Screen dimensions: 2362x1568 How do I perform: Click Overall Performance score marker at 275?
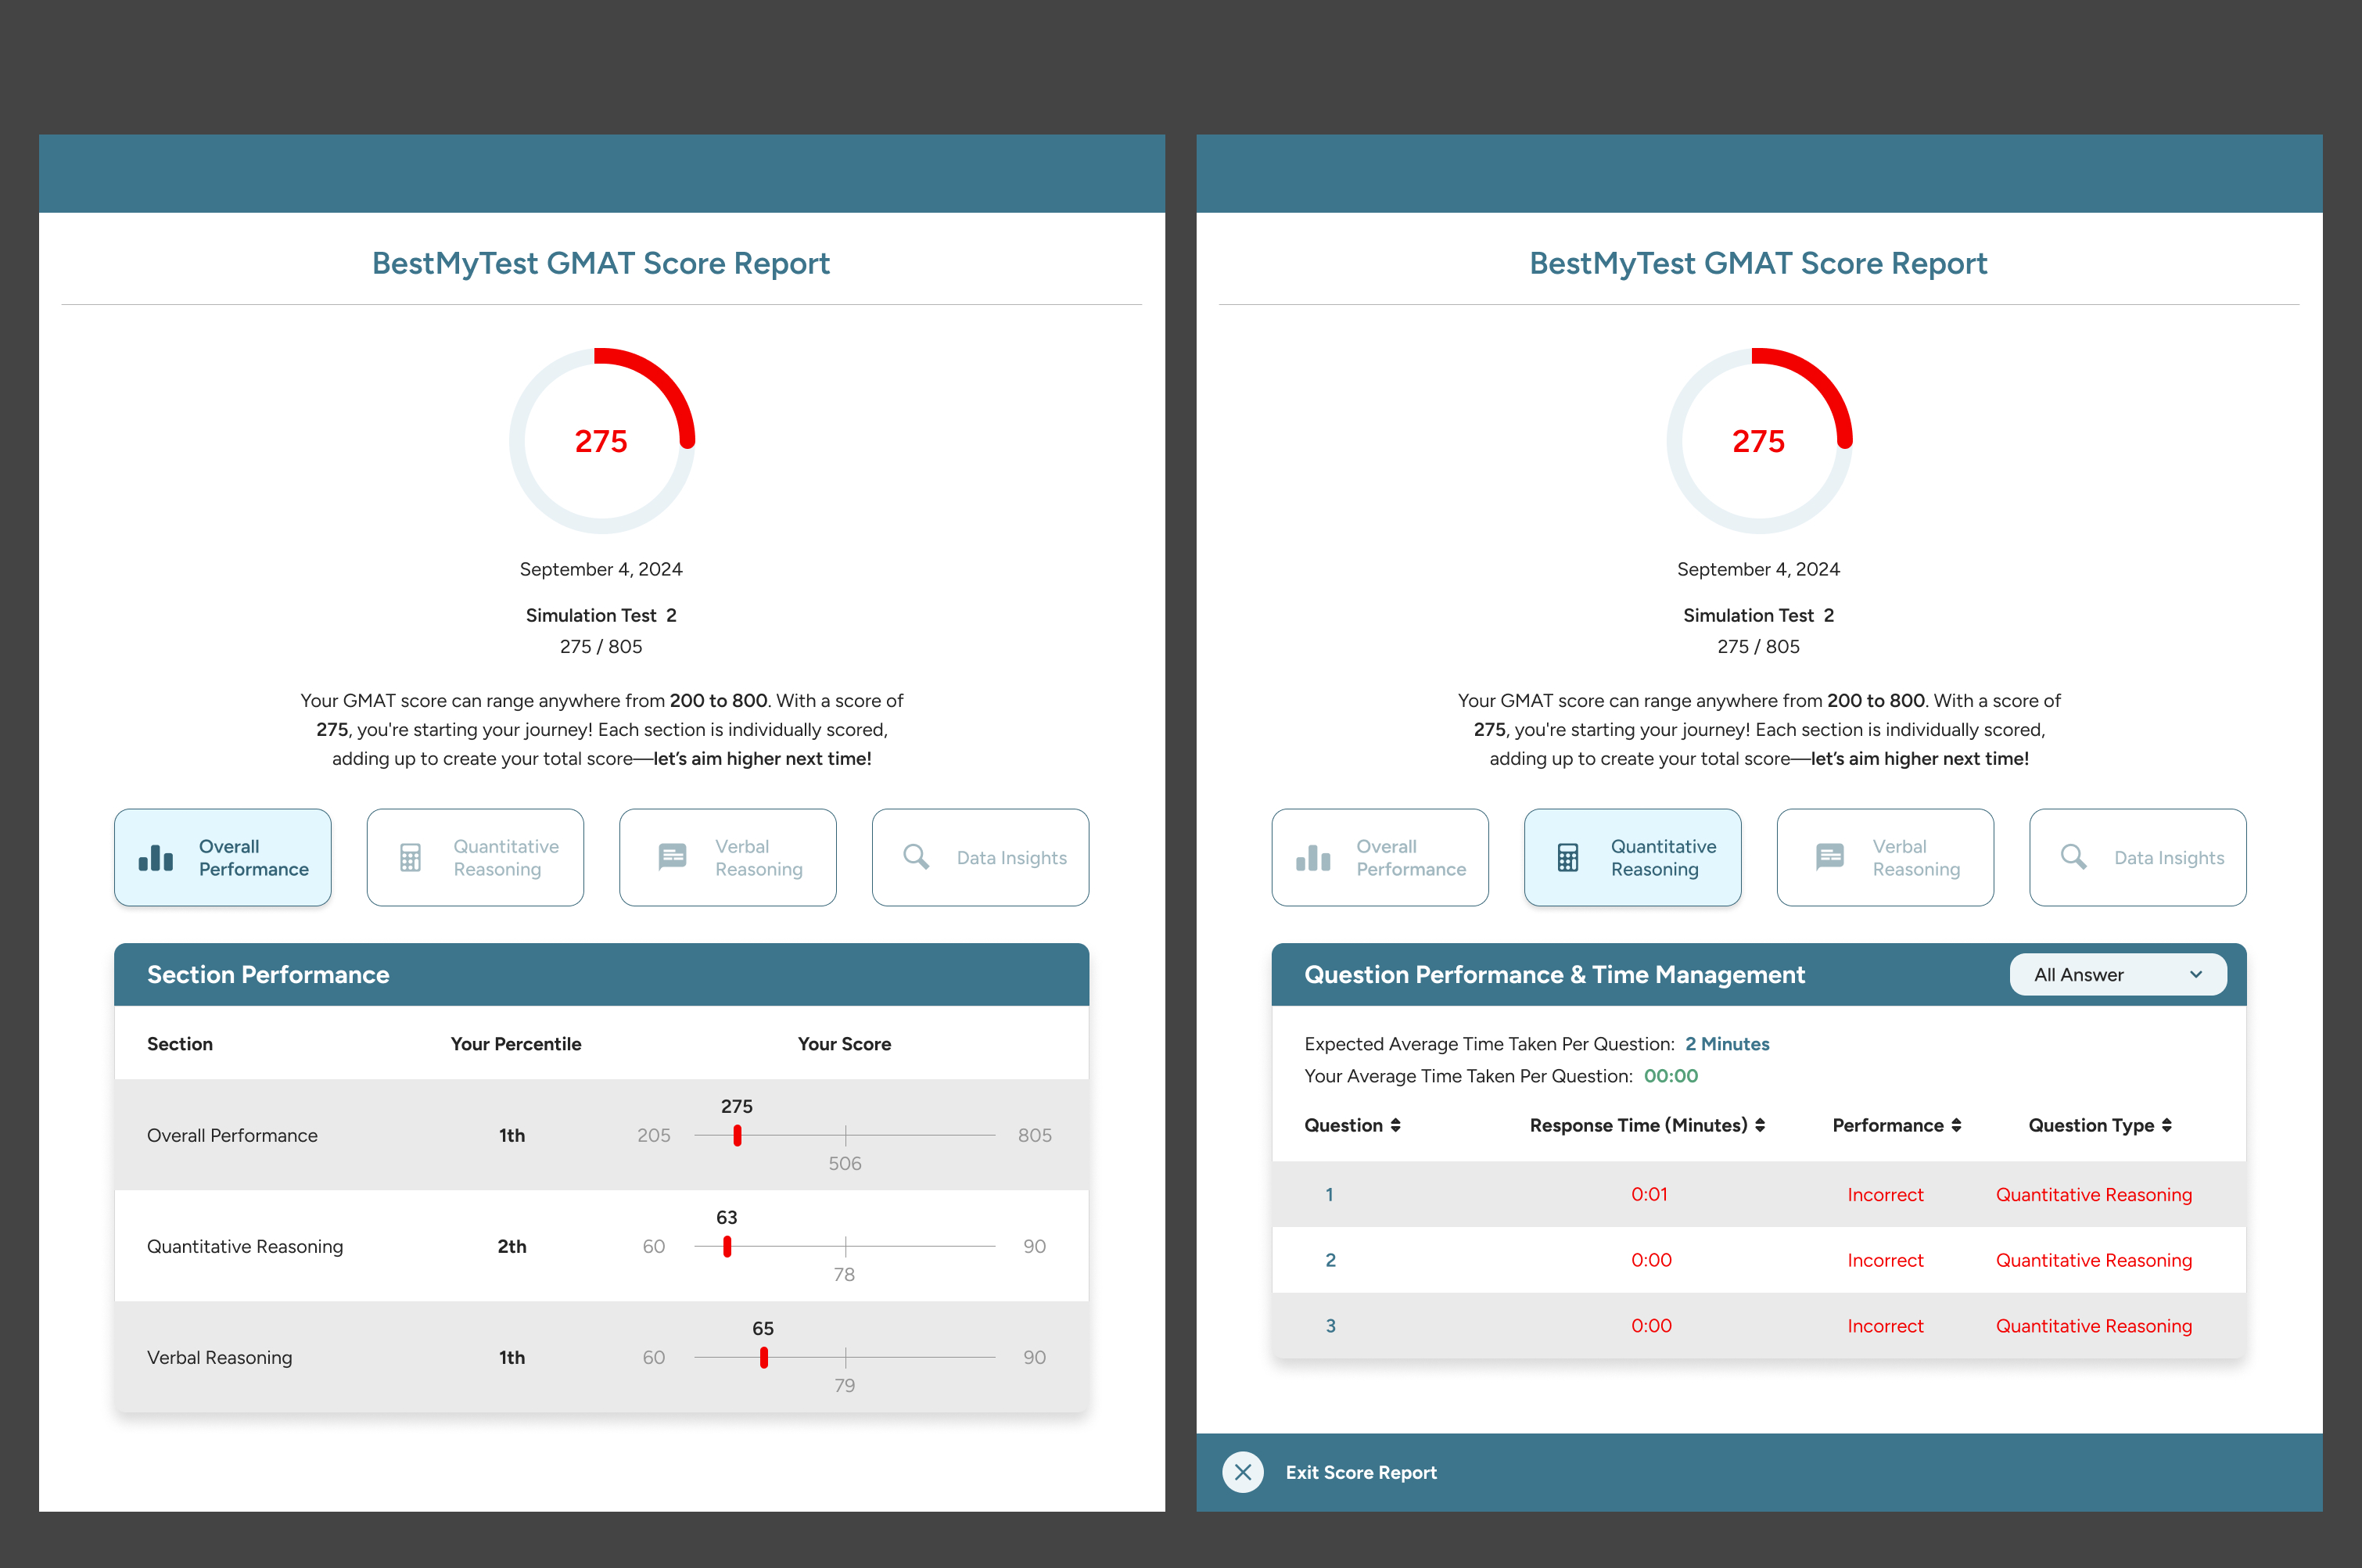pyautogui.click(x=737, y=1135)
